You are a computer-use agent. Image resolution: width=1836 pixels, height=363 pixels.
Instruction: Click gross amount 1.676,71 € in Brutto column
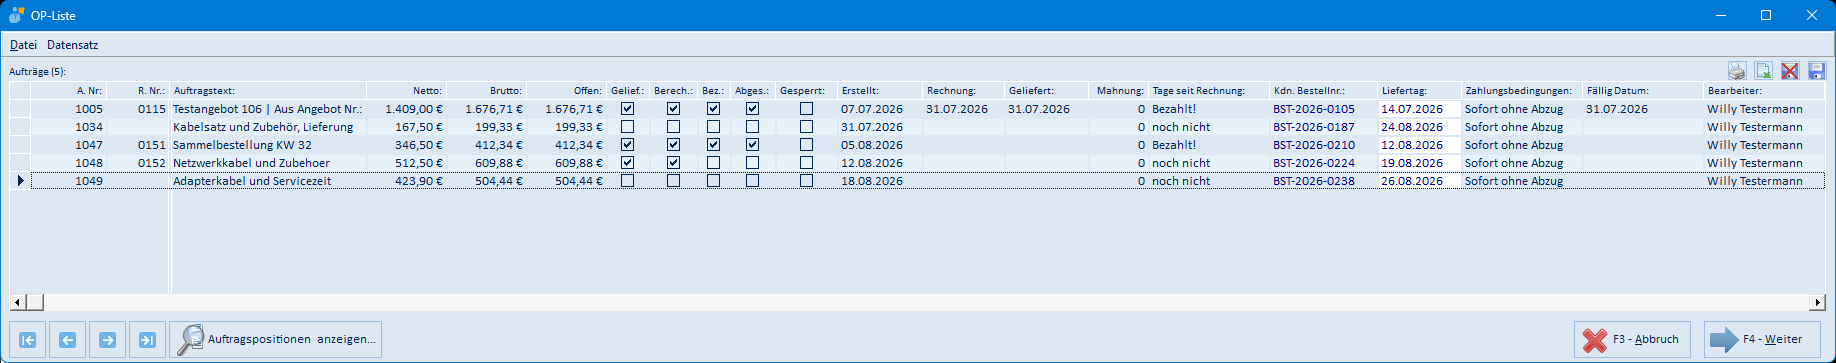pos(494,109)
